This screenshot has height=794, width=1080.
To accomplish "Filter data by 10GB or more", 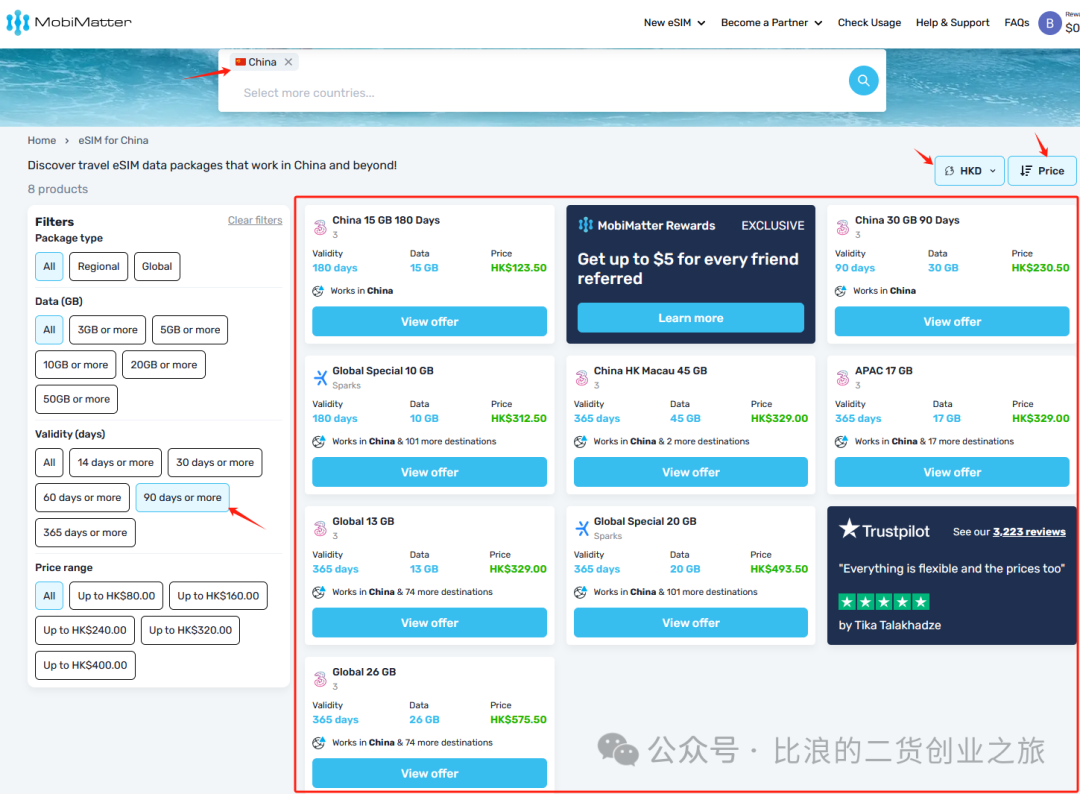I will (76, 365).
